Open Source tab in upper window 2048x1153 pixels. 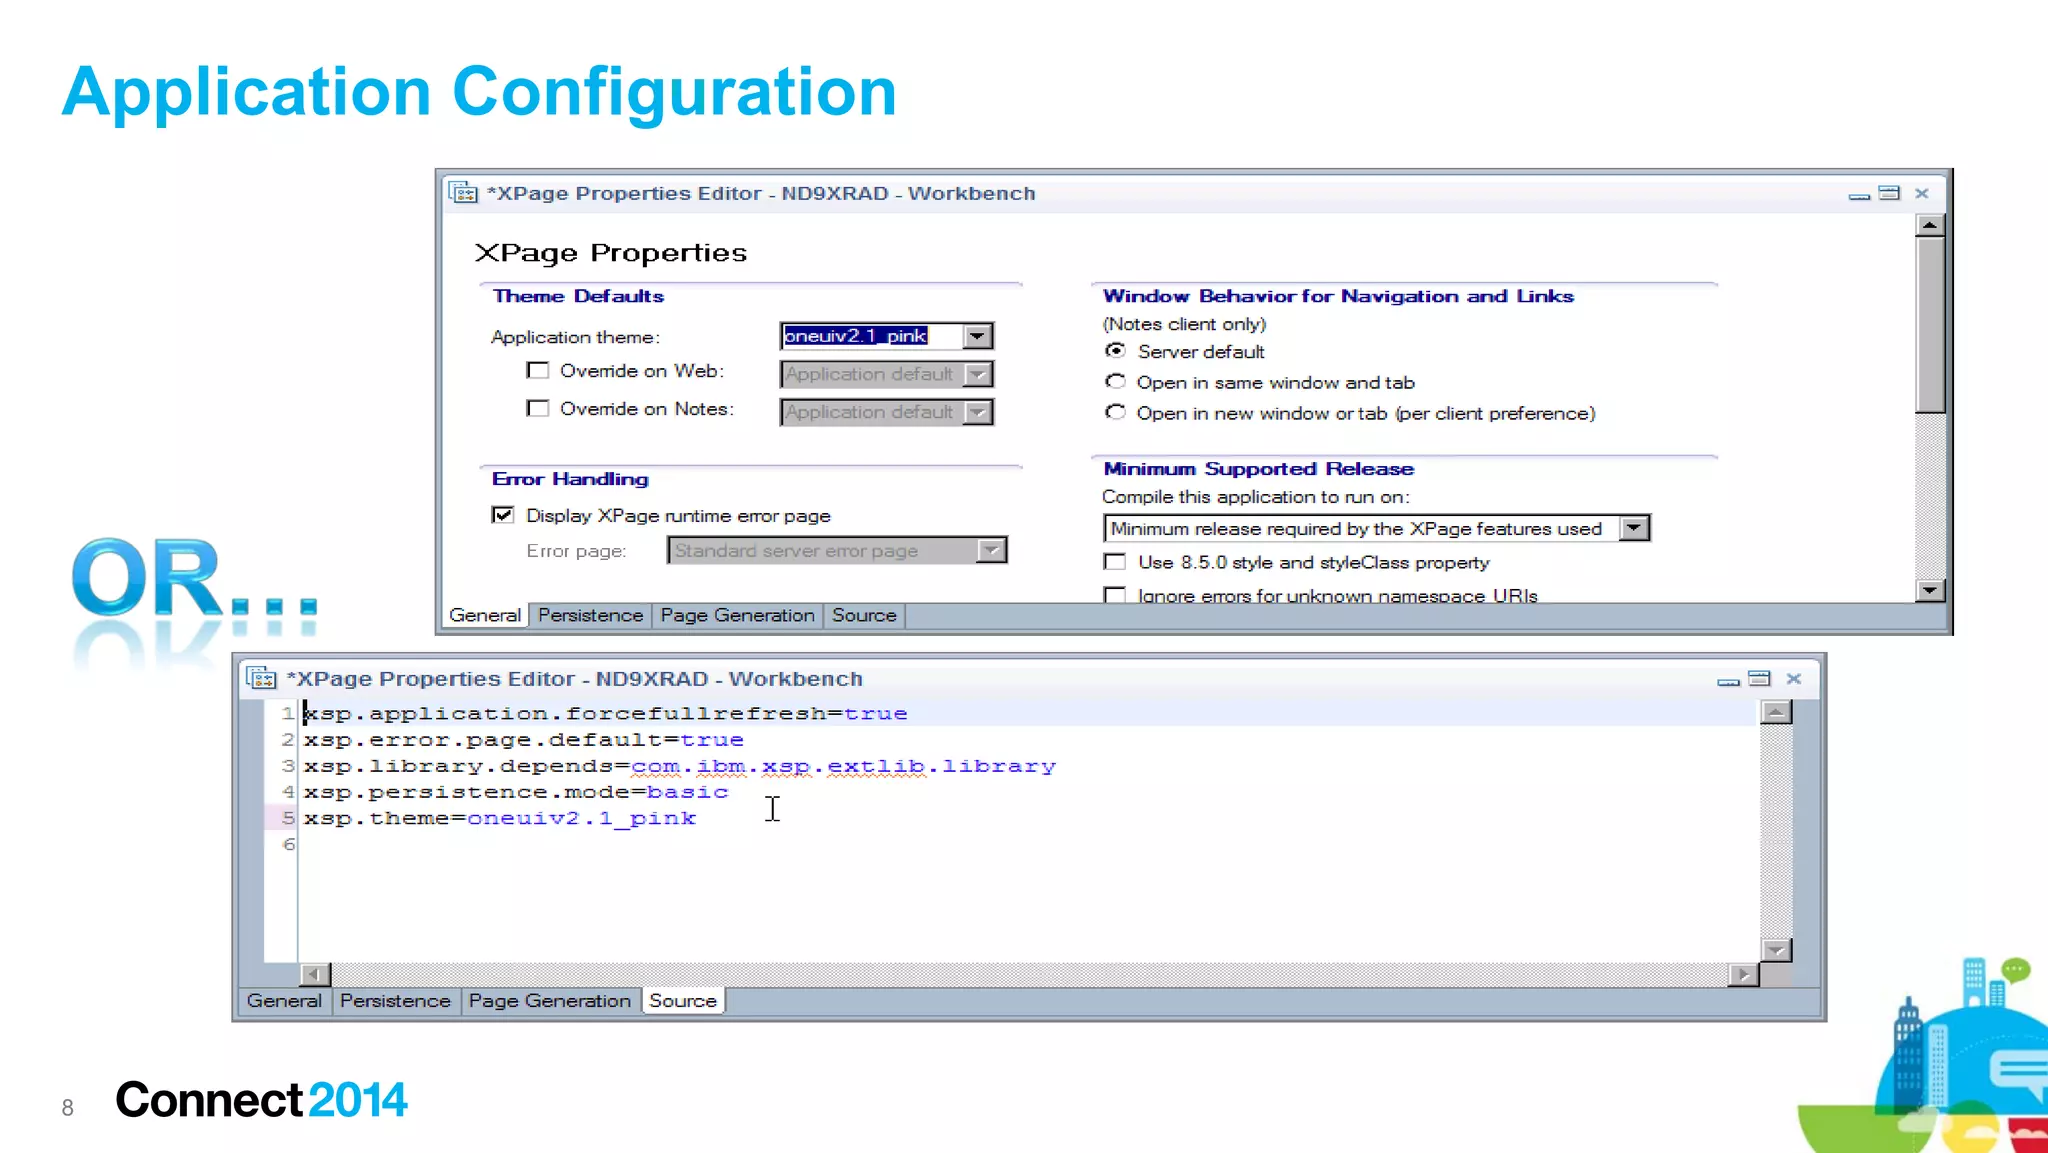tap(864, 615)
